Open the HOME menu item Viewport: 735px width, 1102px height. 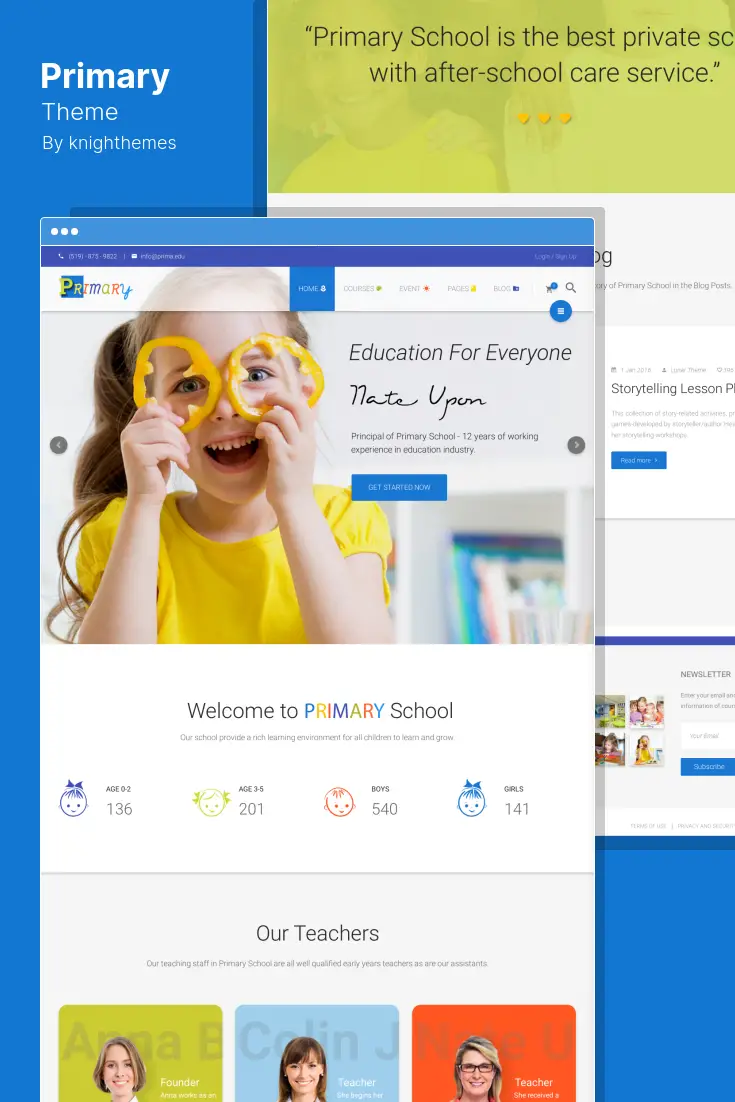coord(312,289)
